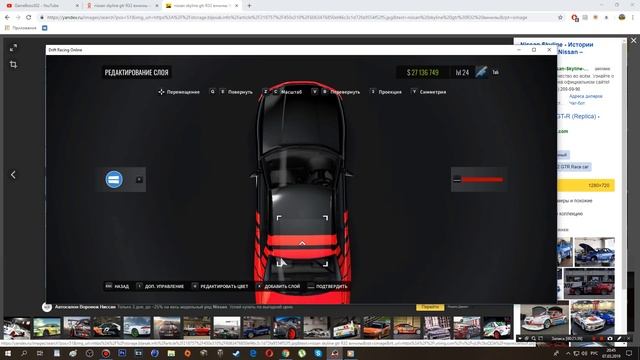
Task: Click the browser back arrow
Action: pyautogui.click(x=7, y=18)
